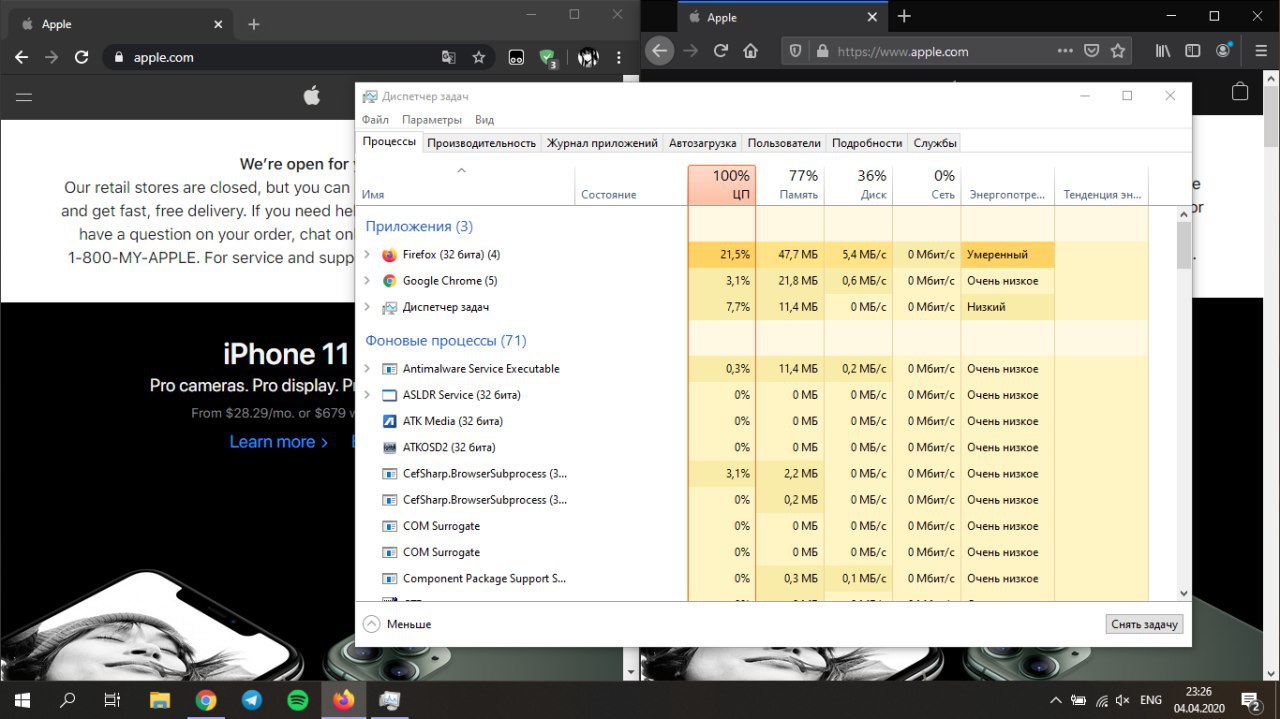Open Telegram from the taskbar
1280x719 pixels.
click(x=251, y=700)
